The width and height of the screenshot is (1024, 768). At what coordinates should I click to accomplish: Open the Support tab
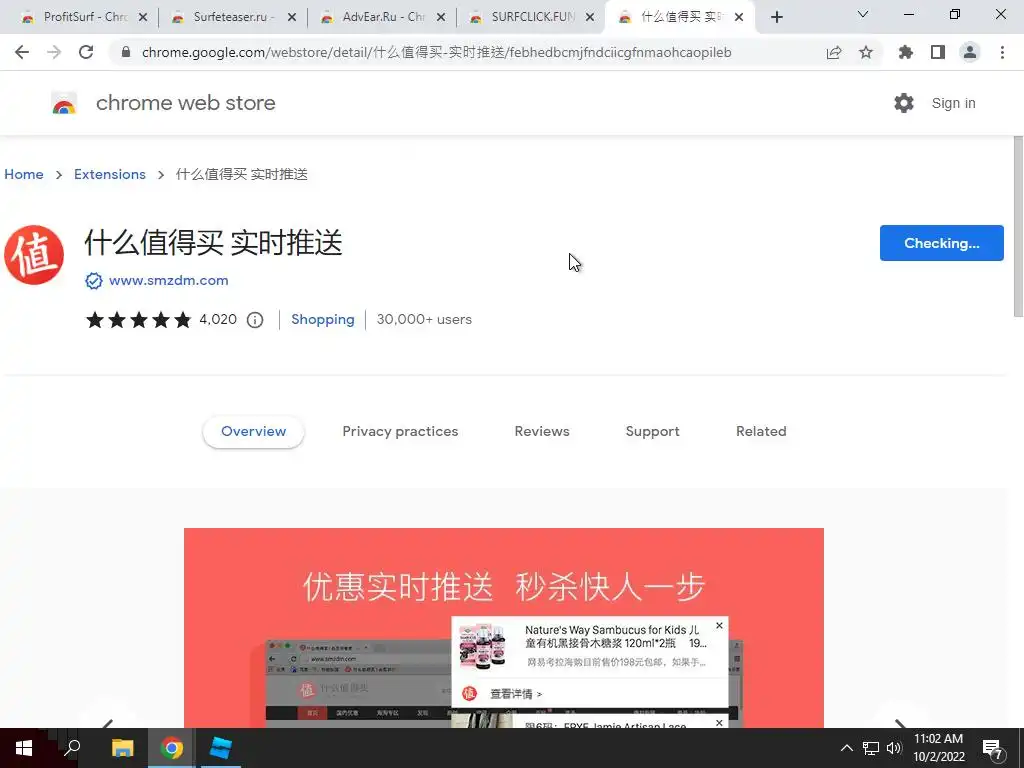[652, 432]
